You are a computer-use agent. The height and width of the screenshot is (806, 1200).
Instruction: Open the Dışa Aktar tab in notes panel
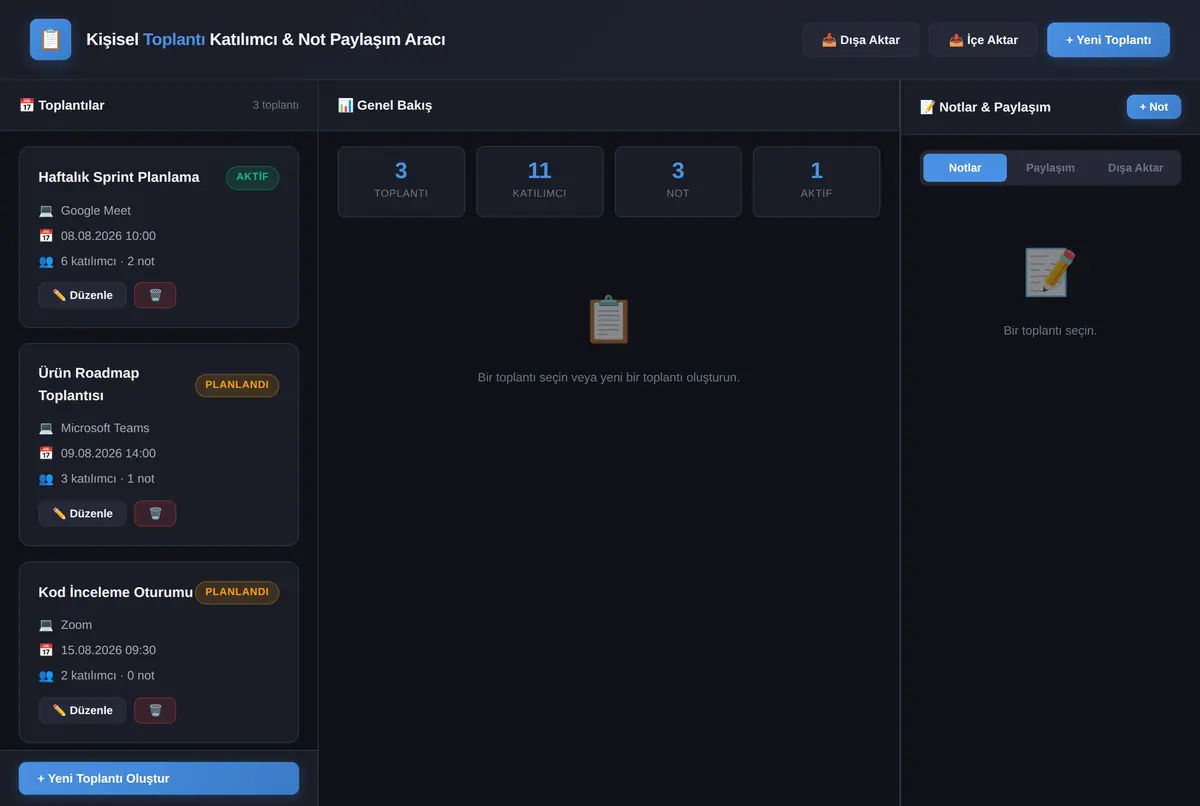point(1135,168)
